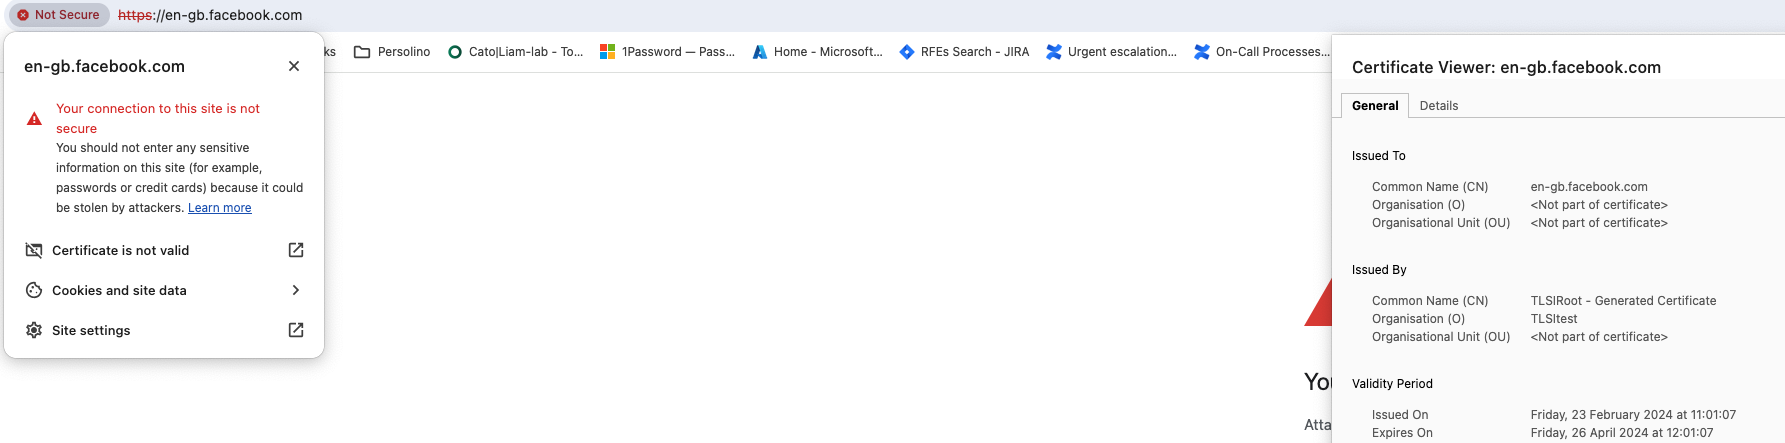Image resolution: width=1785 pixels, height=443 pixels.
Task: Open the RFEs Search - JIRA bookmark
Action: (964, 52)
